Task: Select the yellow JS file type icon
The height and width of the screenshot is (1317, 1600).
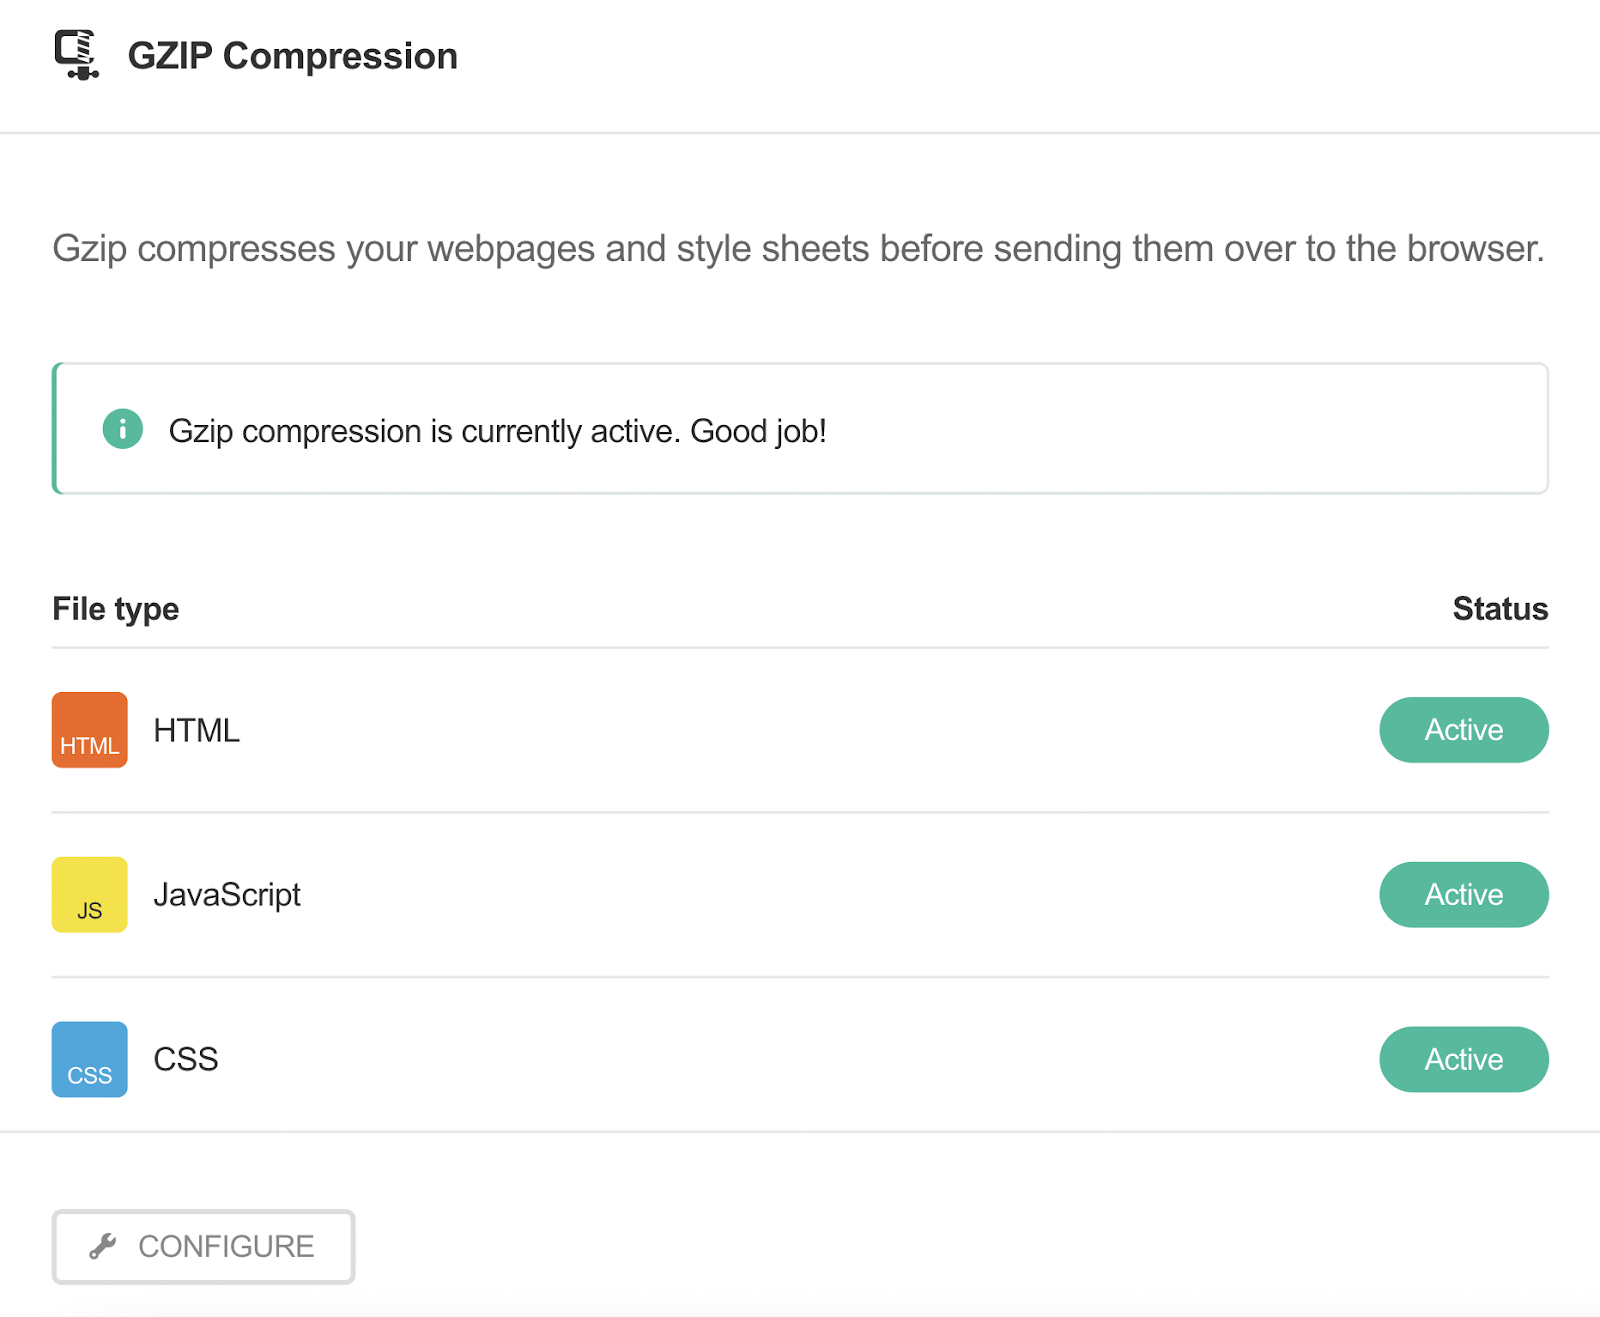Action: tap(89, 894)
